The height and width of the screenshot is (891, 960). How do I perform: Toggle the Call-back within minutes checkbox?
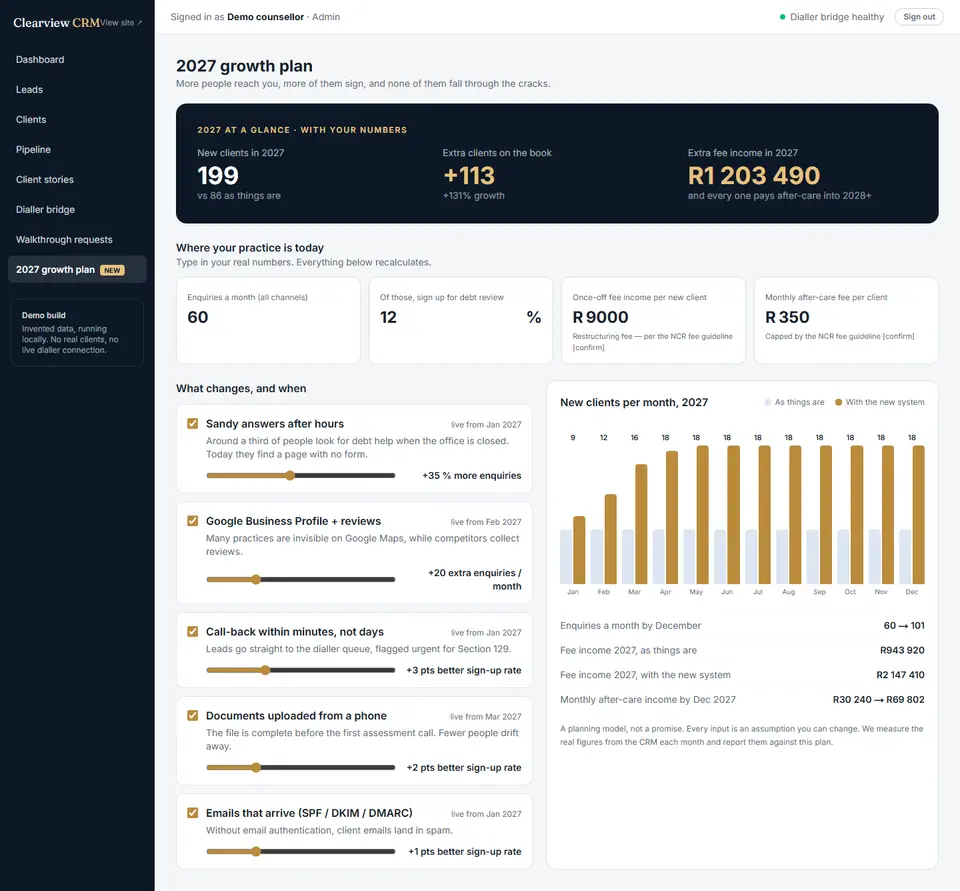192,631
